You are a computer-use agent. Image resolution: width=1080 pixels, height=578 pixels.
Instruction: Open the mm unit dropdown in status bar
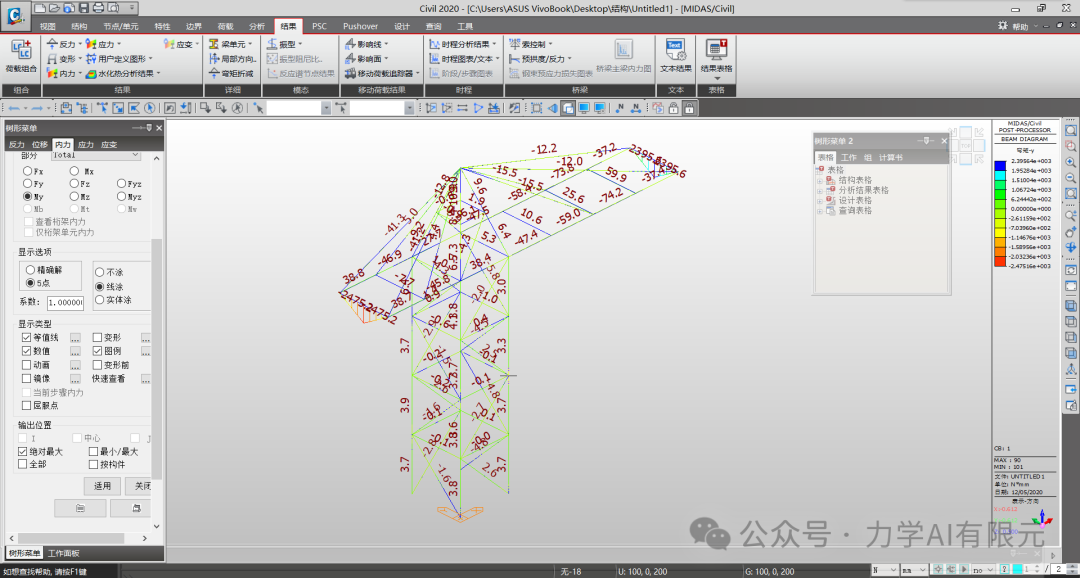pyautogui.click(x=915, y=570)
